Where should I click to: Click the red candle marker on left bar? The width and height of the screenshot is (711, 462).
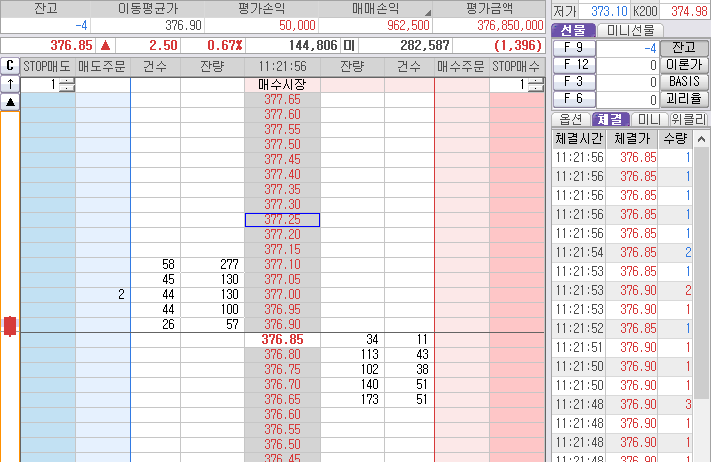10,326
